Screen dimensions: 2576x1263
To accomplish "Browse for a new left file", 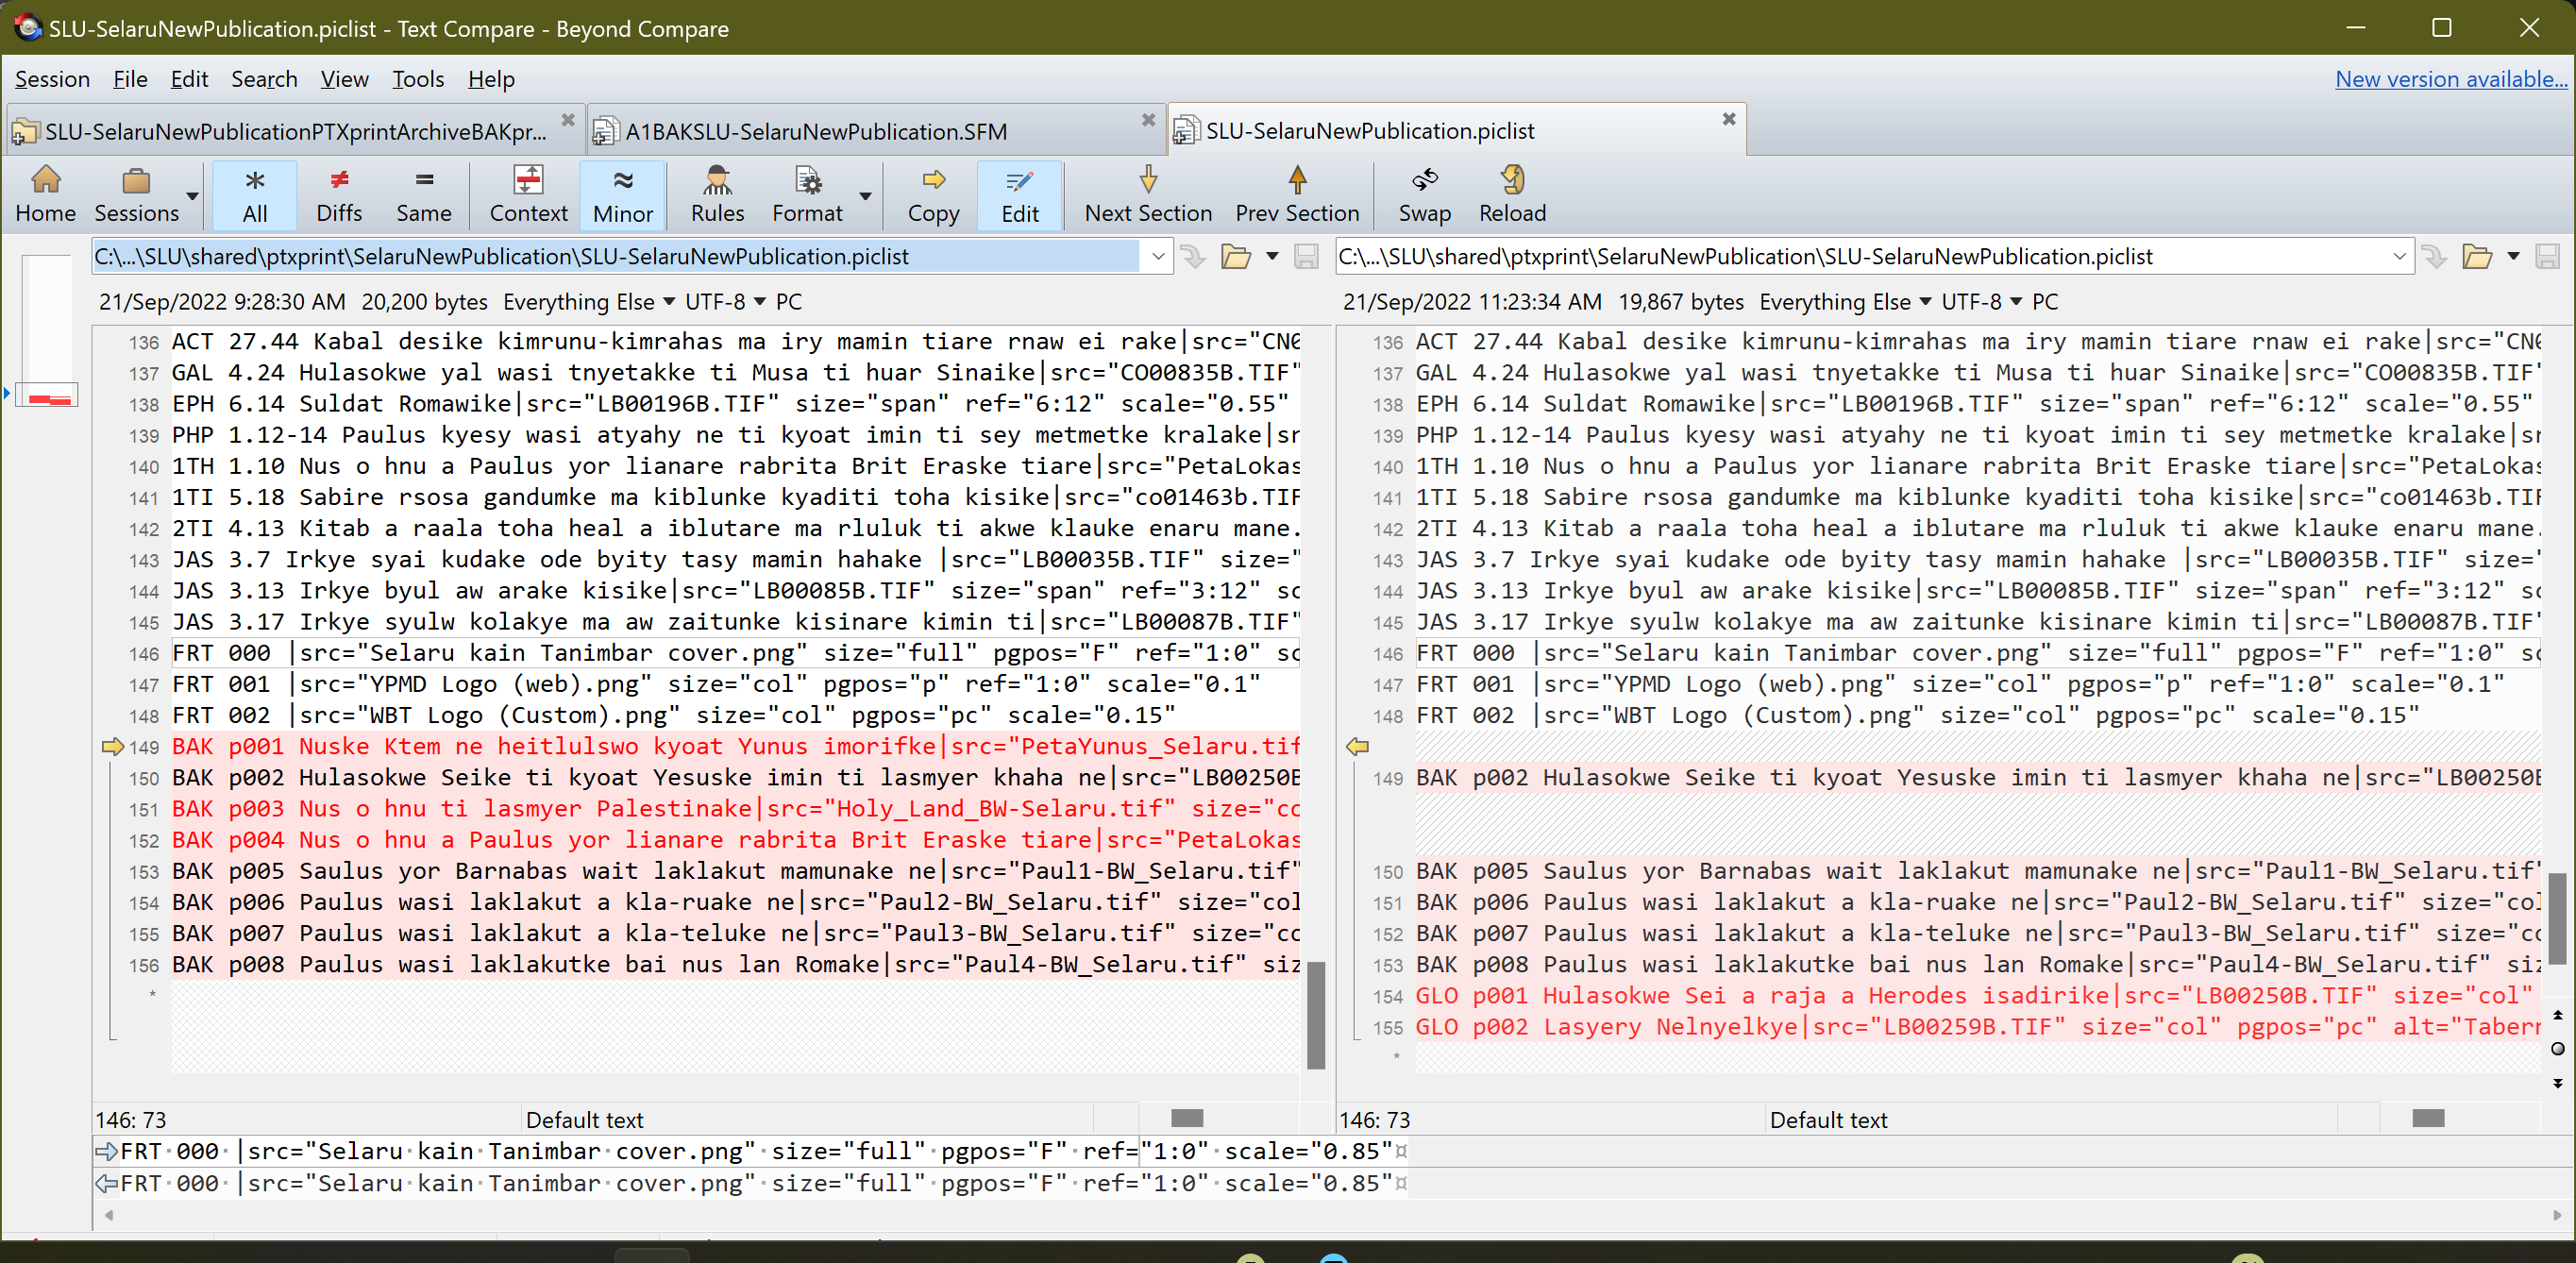I will [1236, 256].
